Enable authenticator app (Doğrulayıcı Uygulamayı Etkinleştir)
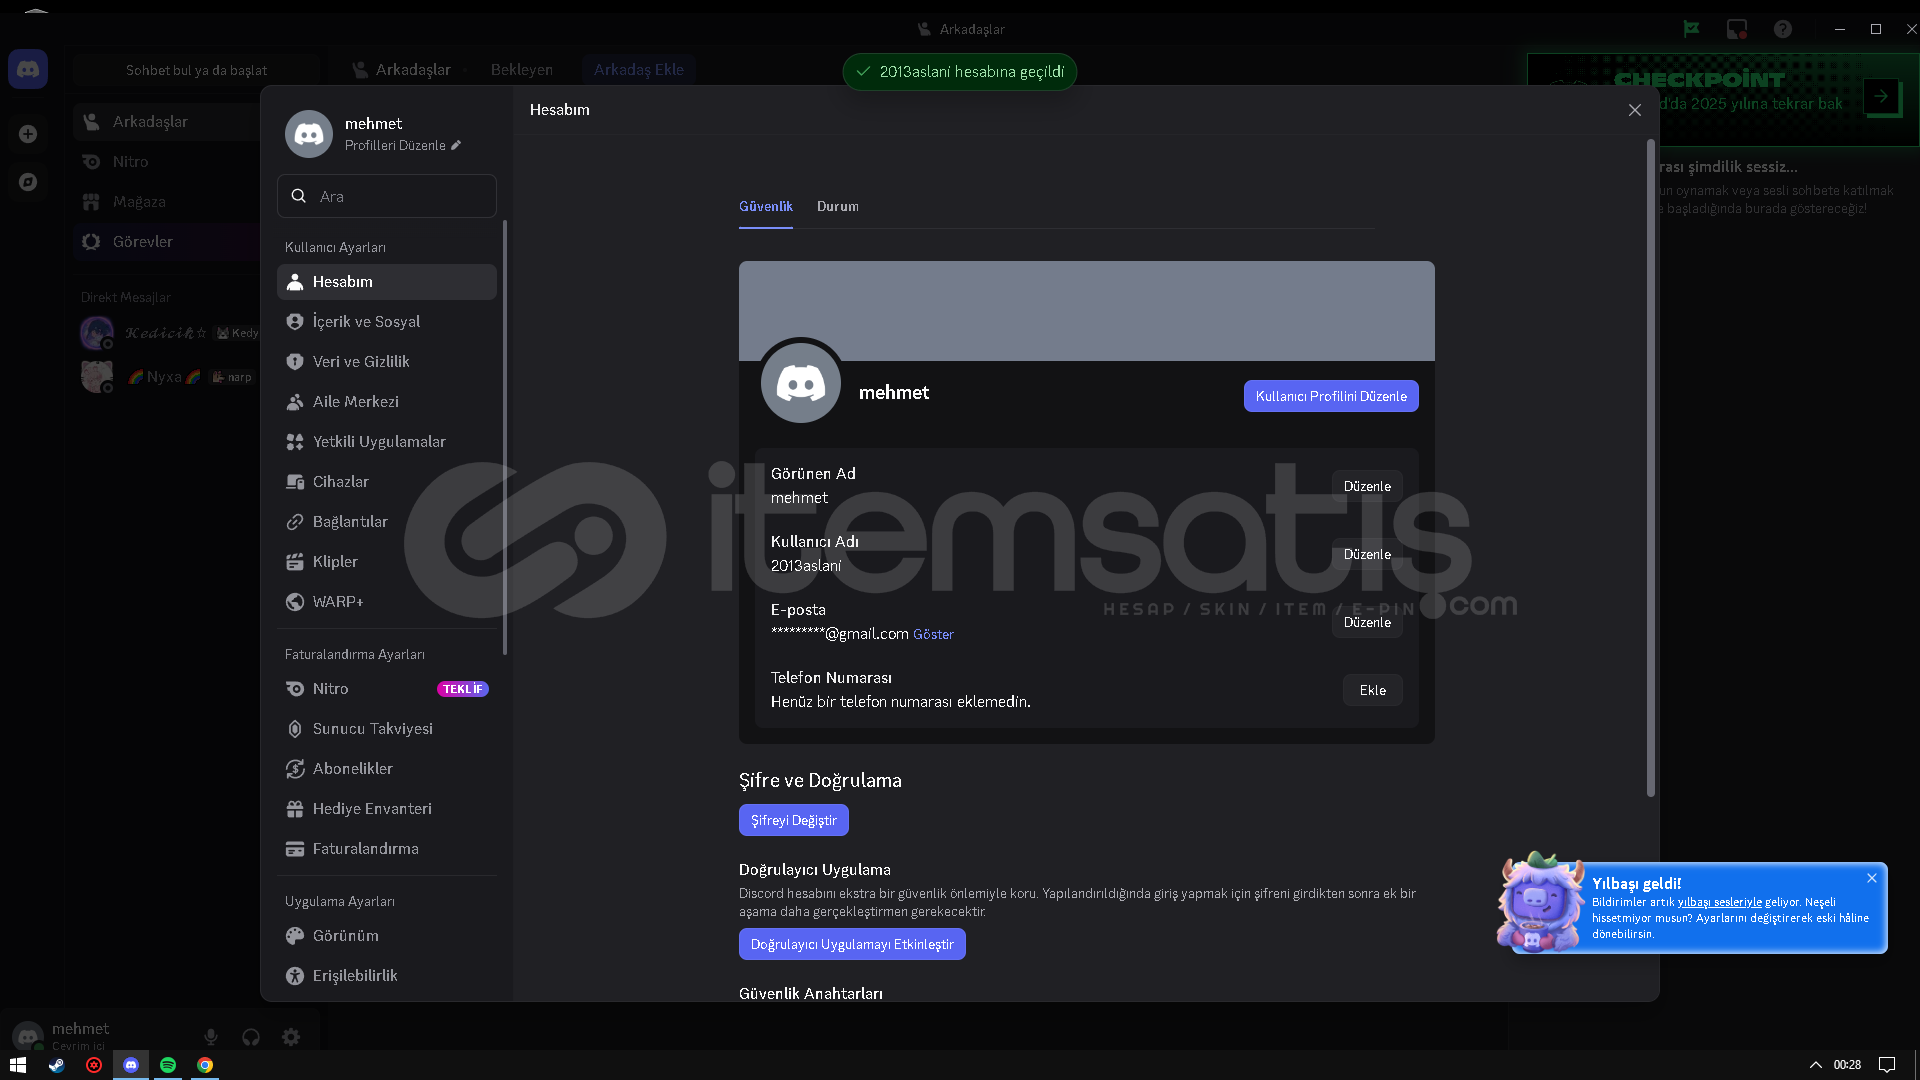Viewport: 1920px width, 1080px height. click(851, 944)
